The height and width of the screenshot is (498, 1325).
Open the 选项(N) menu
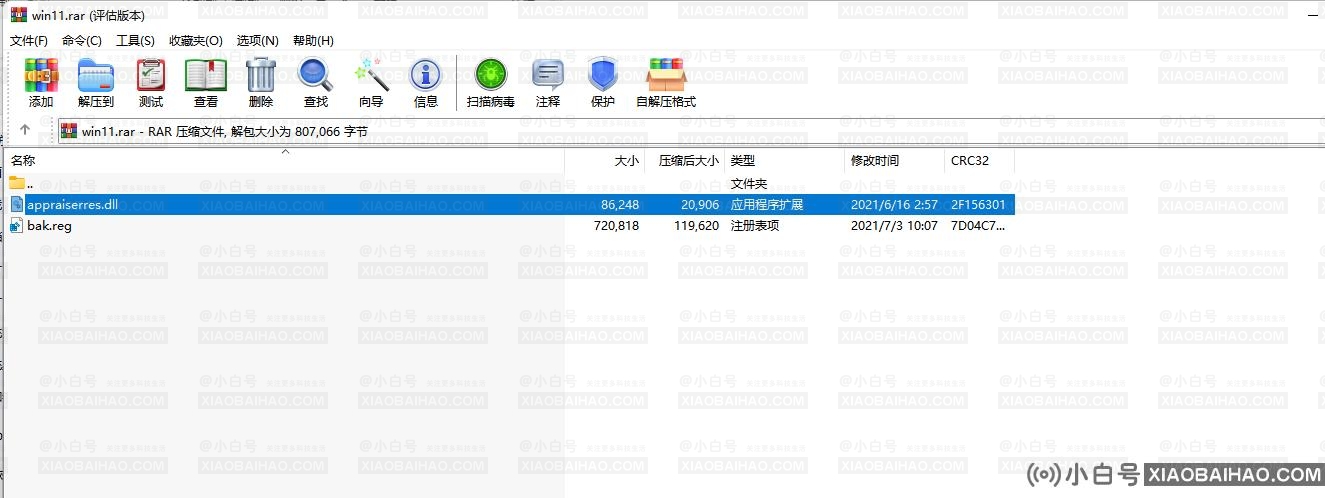pyautogui.click(x=257, y=40)
